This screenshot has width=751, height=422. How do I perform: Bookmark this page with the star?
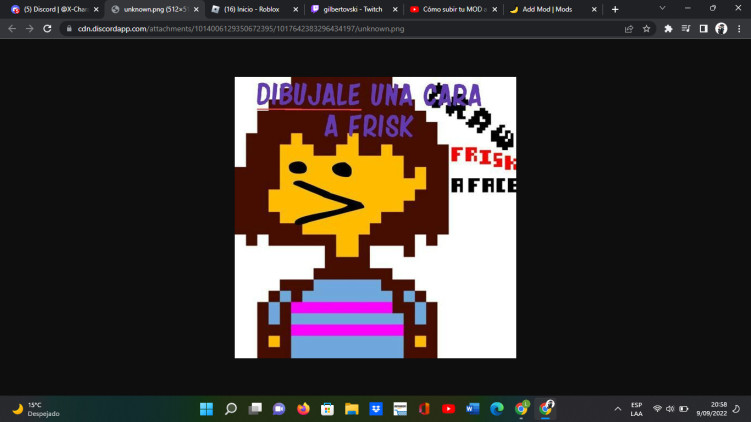(x=647, y=29)
